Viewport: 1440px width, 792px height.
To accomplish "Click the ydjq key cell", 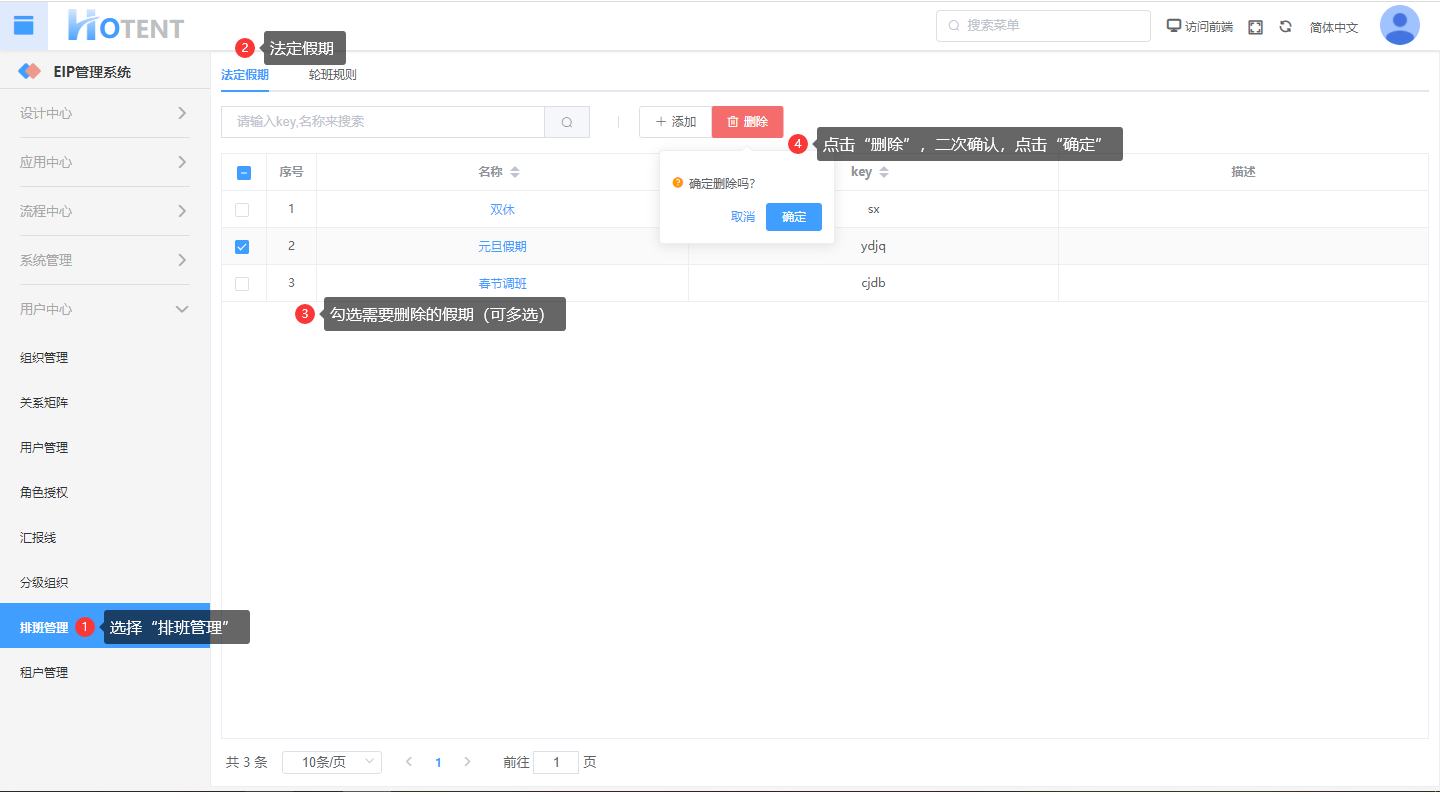I will click(873, 247).
